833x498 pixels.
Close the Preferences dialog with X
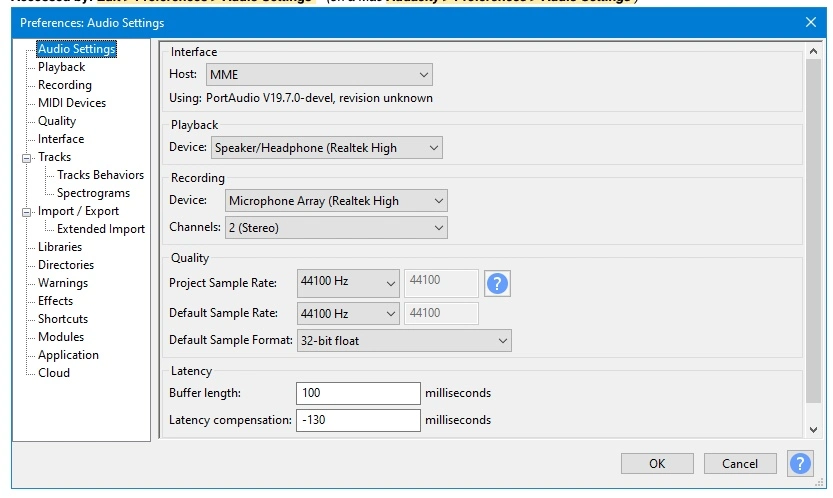click(810, 22)
